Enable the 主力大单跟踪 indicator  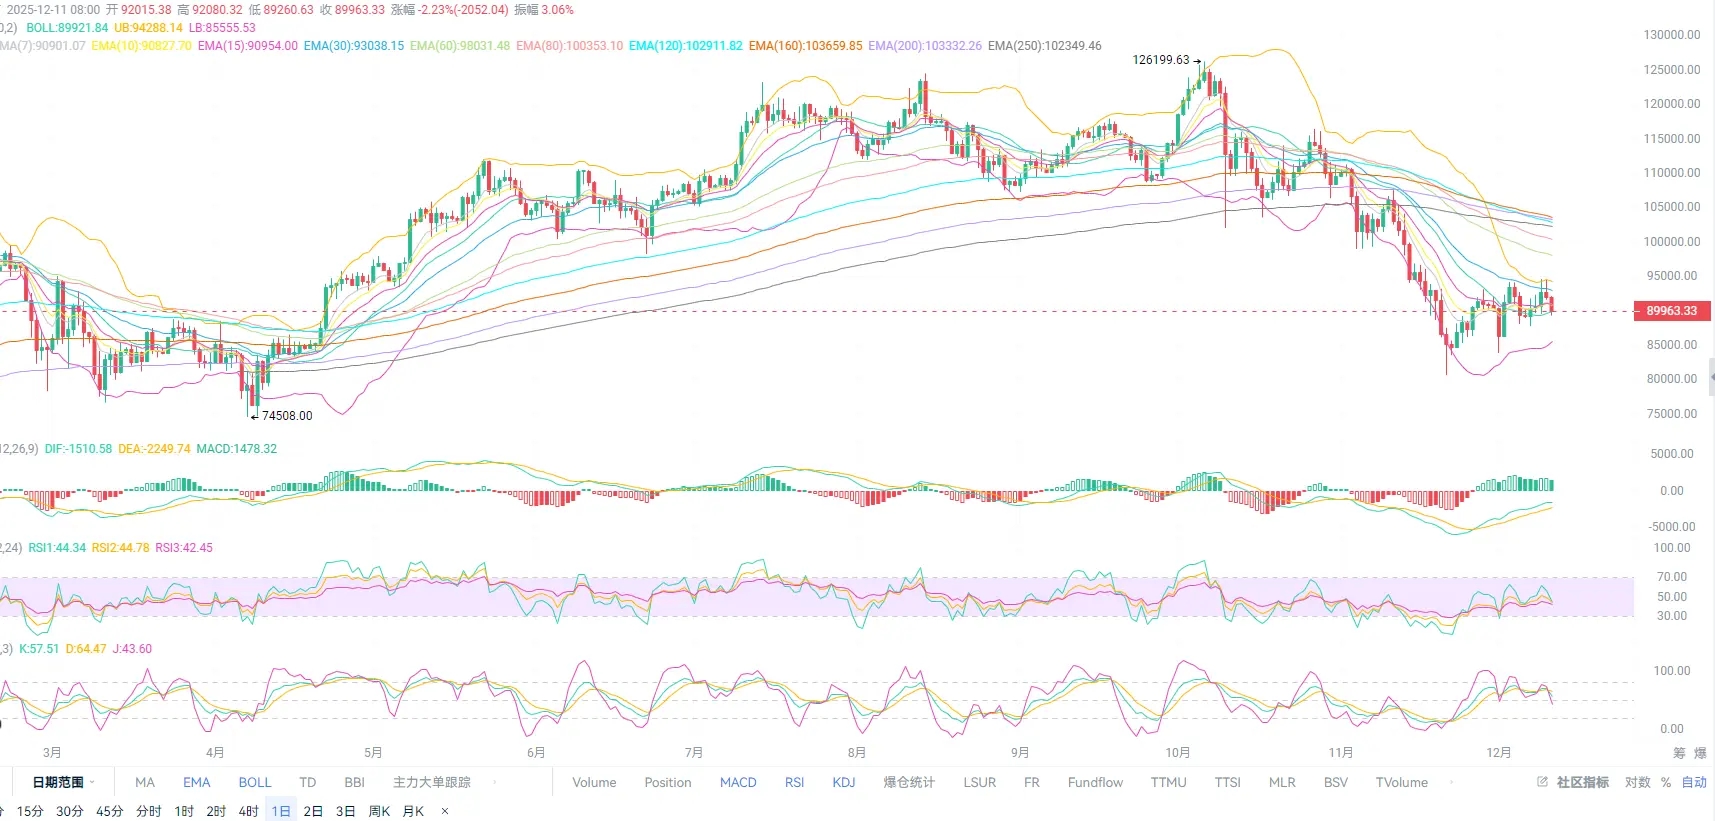[432, 782]
